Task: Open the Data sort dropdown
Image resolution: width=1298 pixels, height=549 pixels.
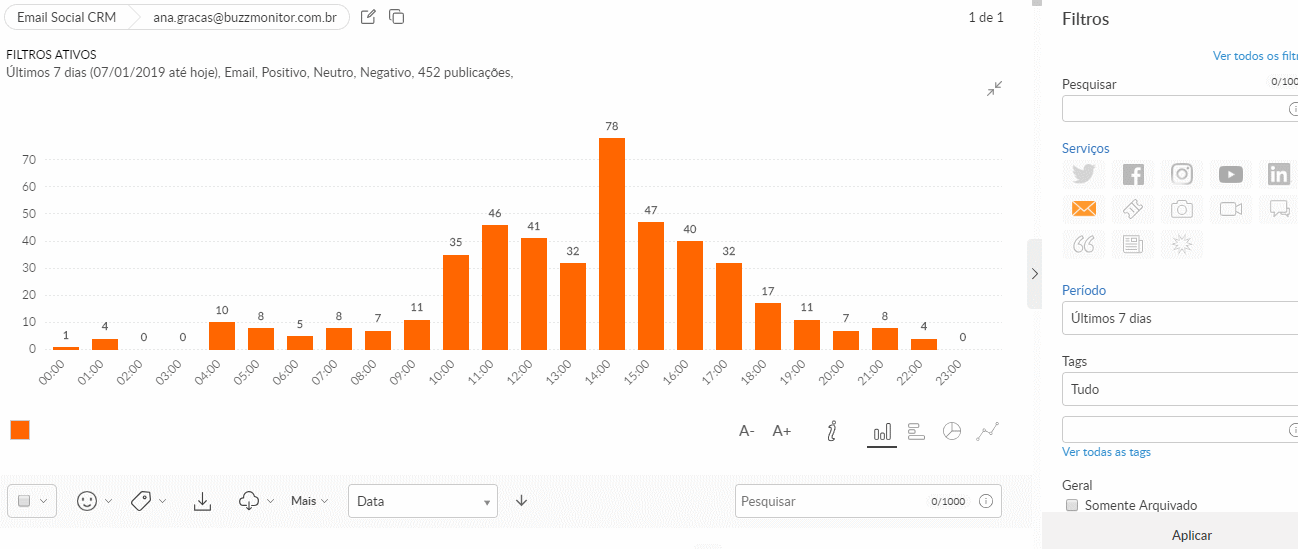Action: click(422, 501)
